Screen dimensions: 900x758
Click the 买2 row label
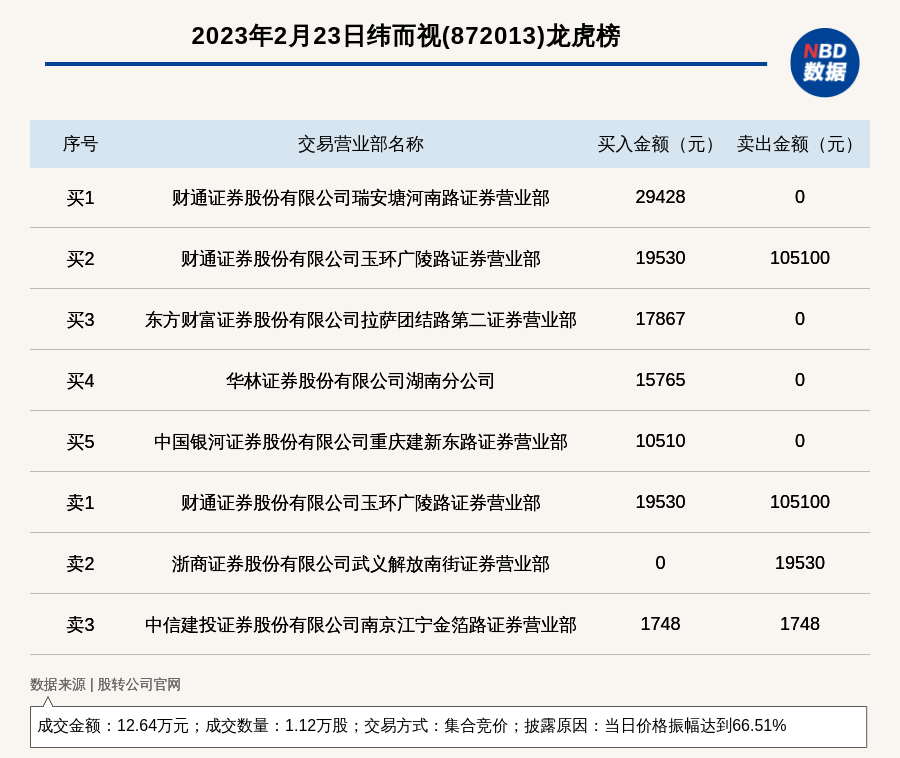[x=80, y=259]
